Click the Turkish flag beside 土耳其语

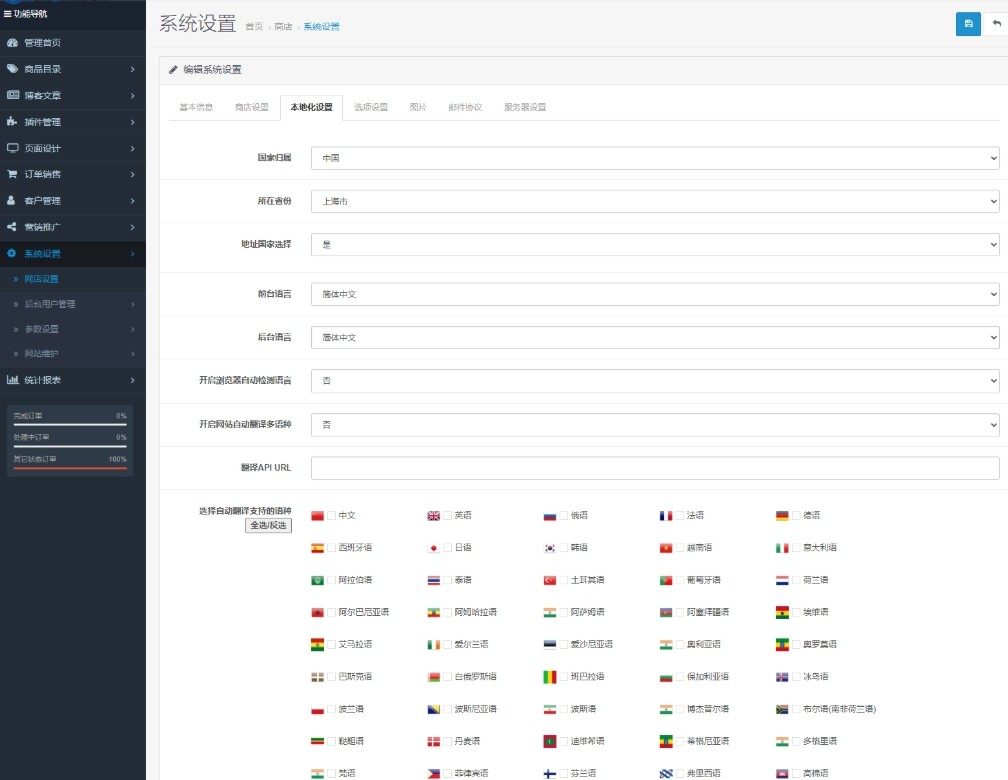click(550, 580)
